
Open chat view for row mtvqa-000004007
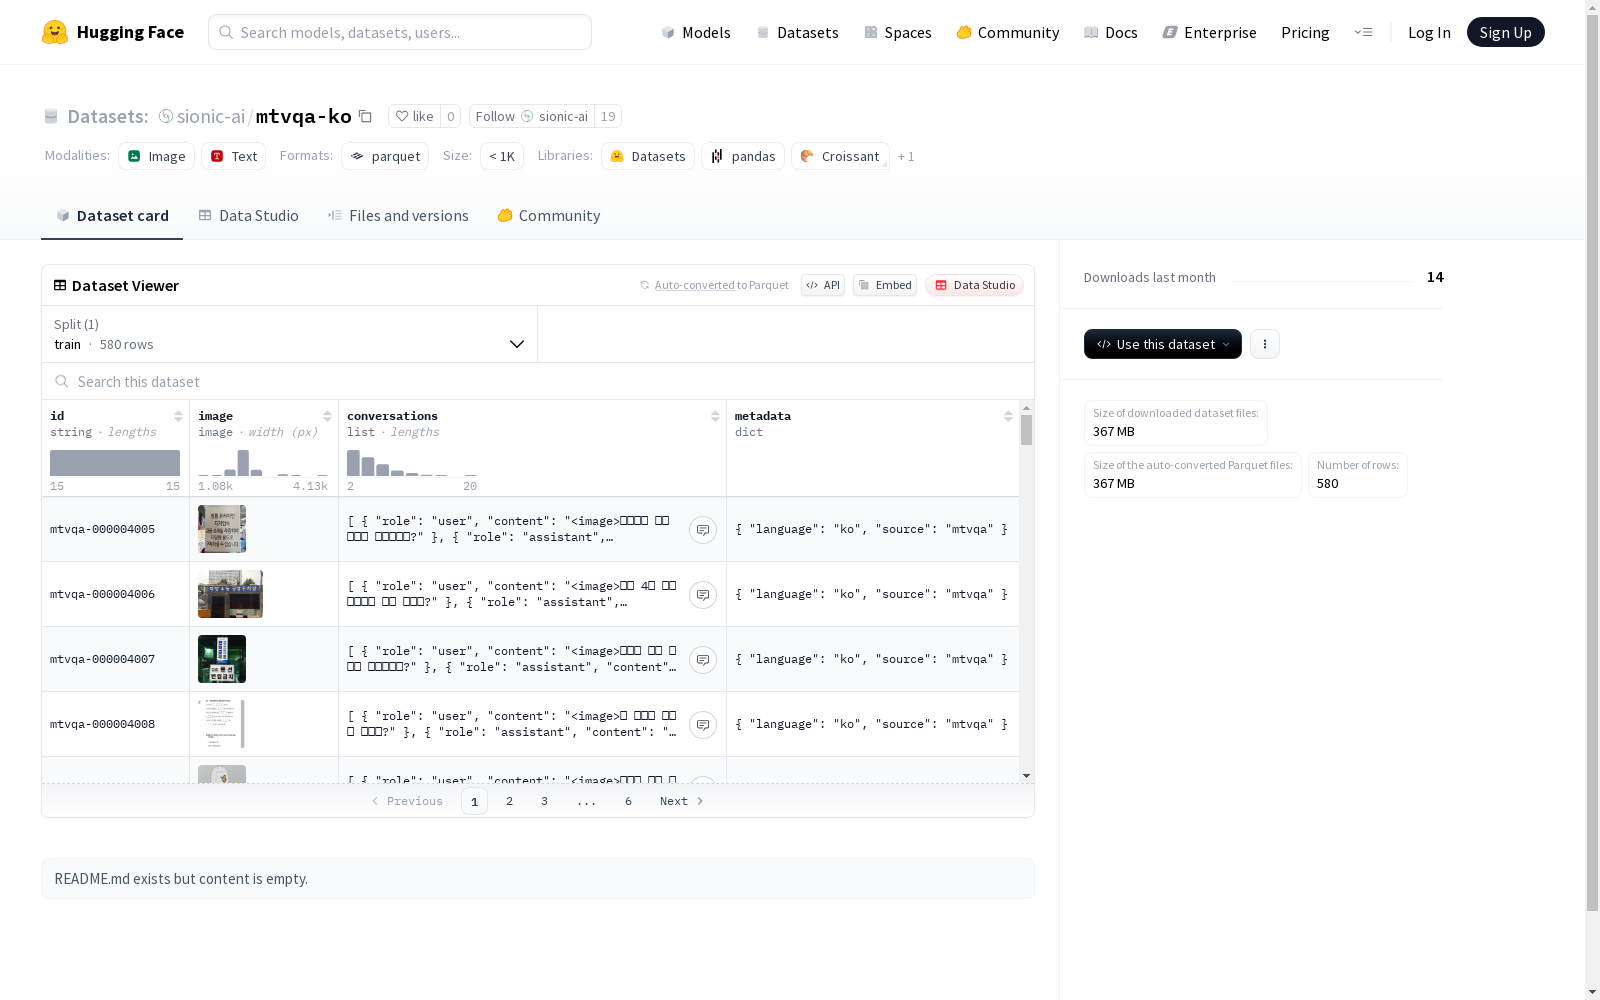(703, 660)
